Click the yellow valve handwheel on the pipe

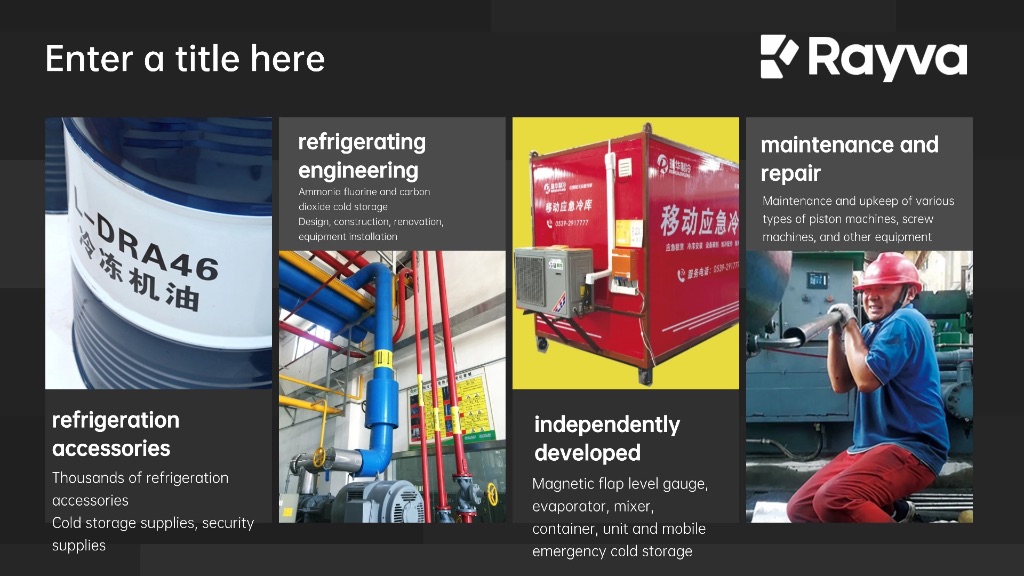[319, 457]
